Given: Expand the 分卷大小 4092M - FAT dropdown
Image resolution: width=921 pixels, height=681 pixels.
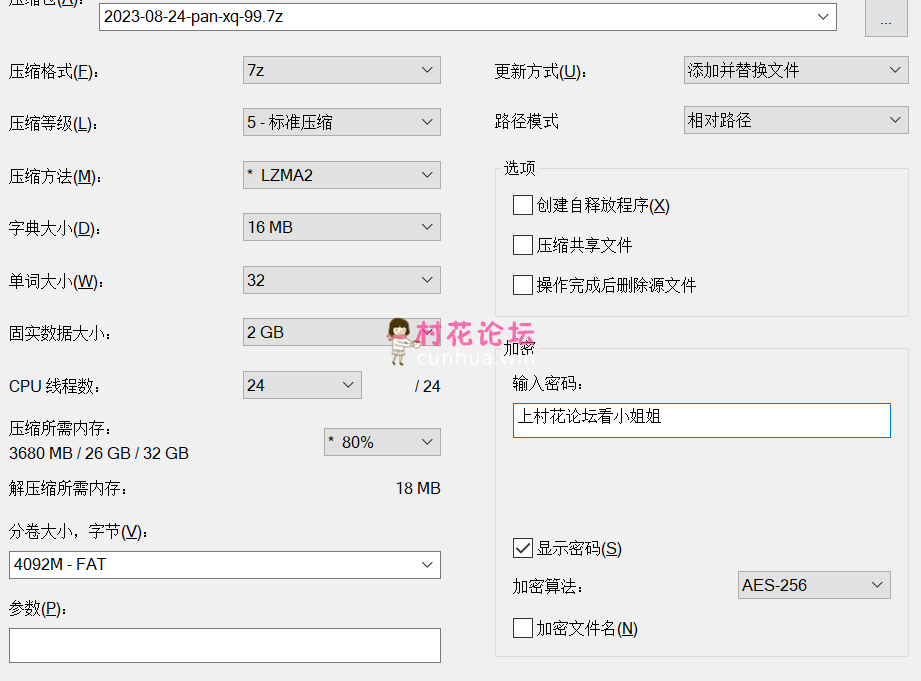Looking at the screenshot, I should (x=225, y=565).
